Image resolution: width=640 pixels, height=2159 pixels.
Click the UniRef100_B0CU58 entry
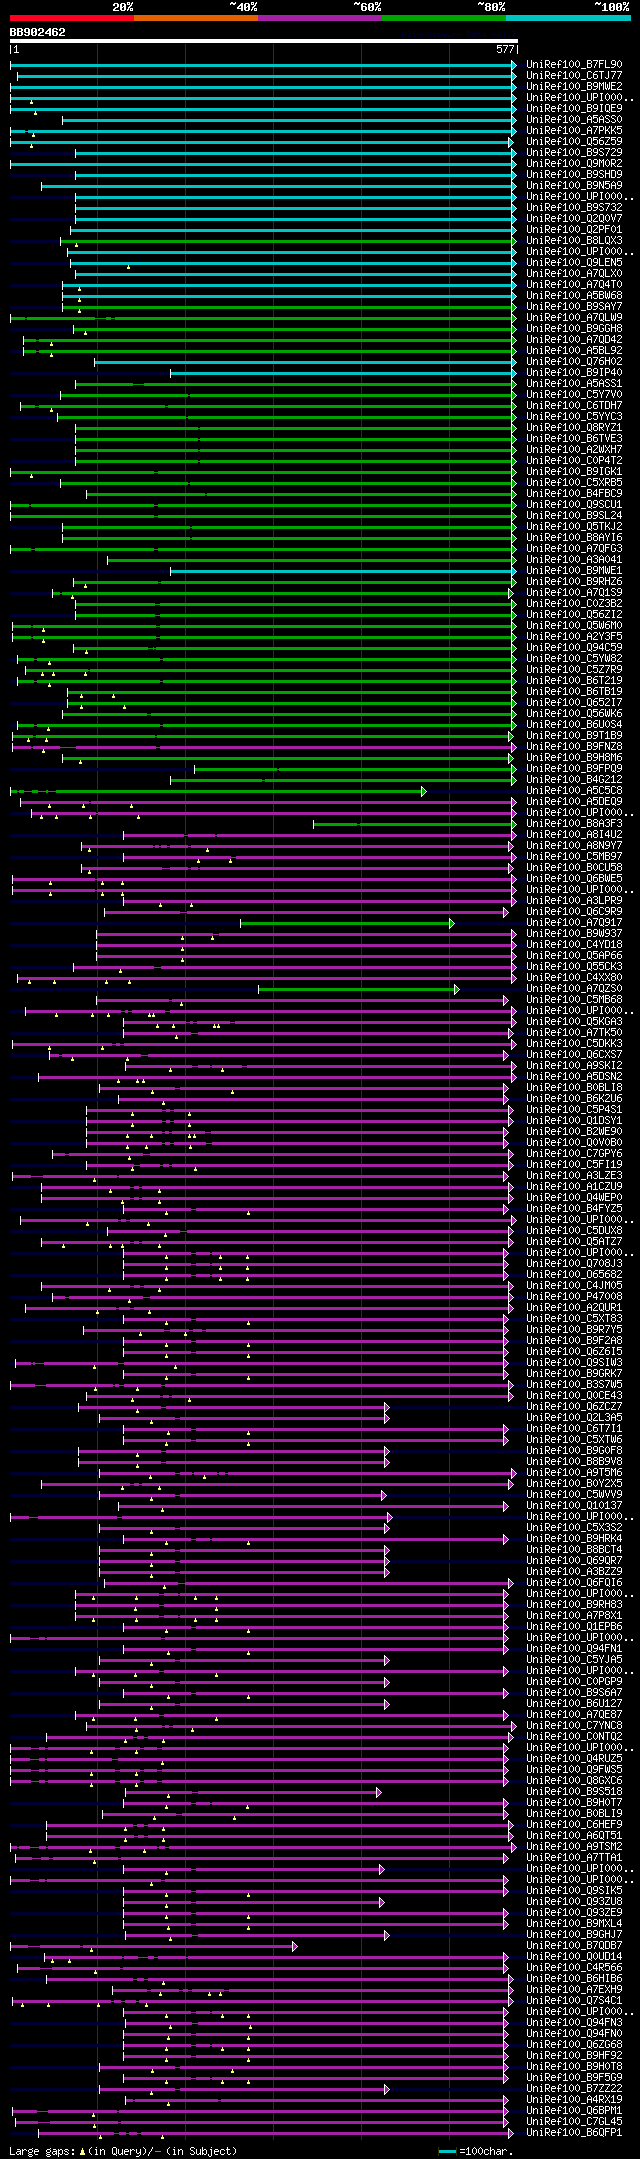coord(574,867)
